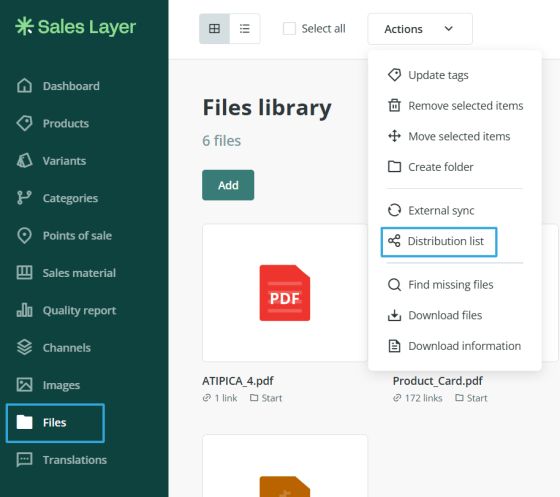Click the Categories branch icon

(24, 198)
